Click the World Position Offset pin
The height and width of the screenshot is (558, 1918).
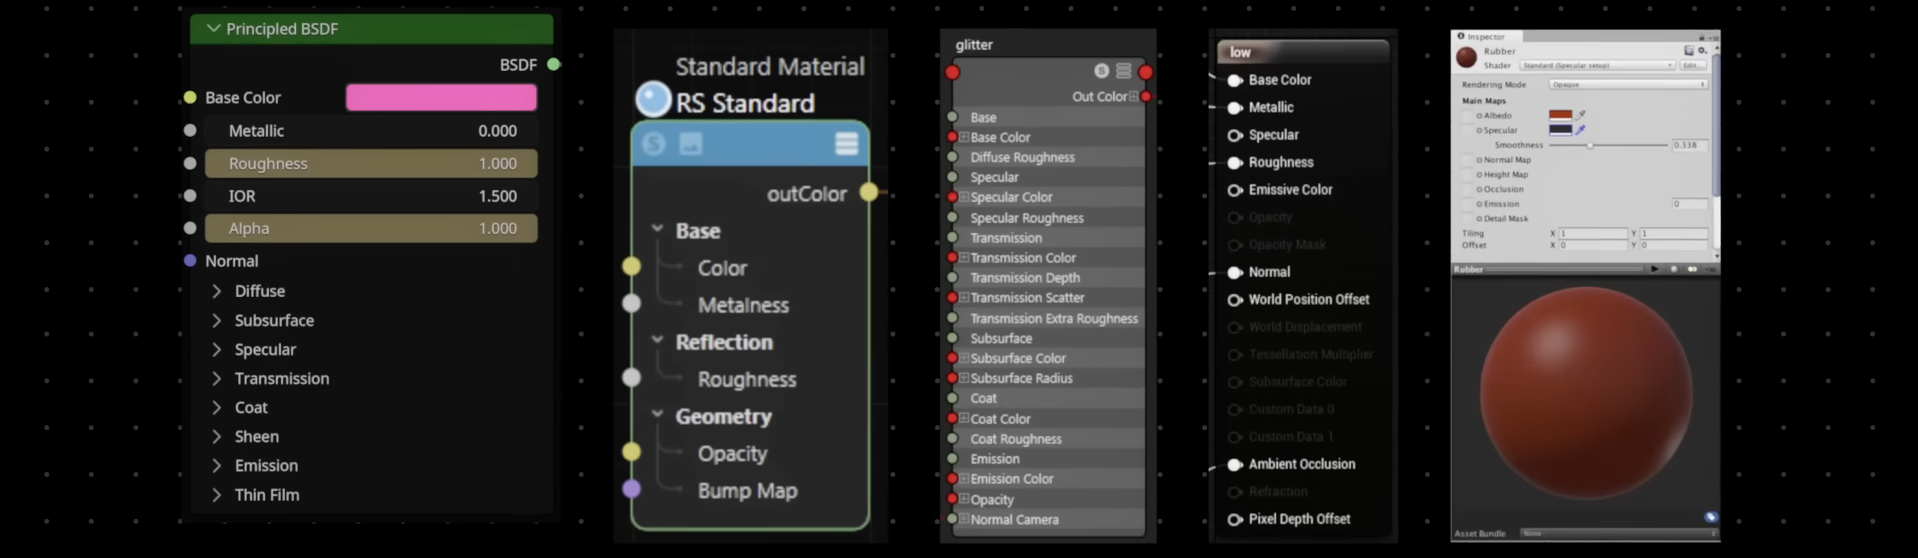coord(1235,300)
